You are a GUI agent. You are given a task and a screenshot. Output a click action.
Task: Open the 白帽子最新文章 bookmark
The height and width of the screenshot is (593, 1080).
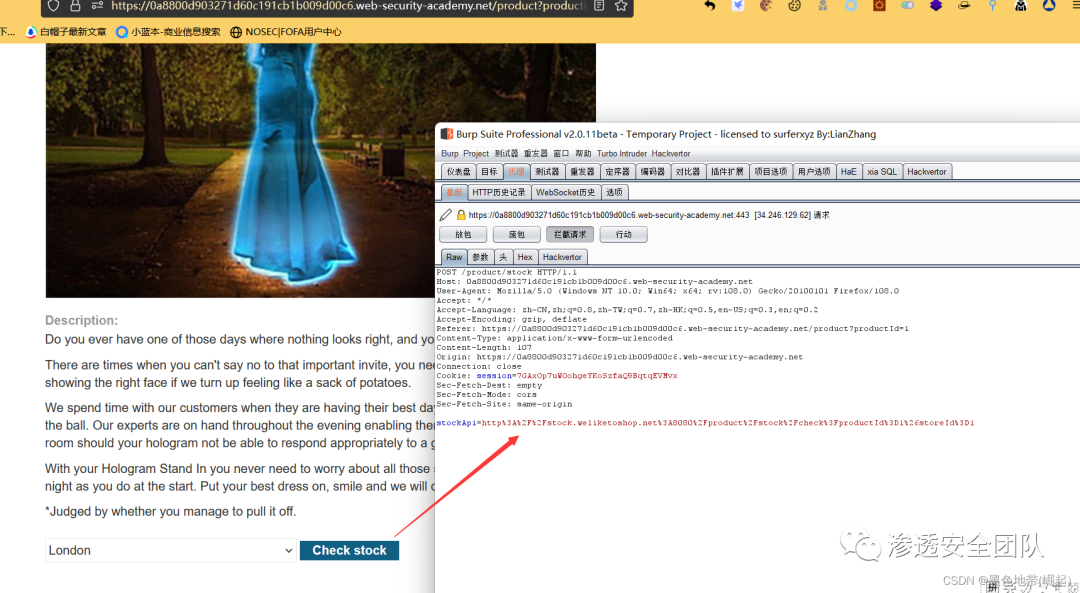coord(66,32)
